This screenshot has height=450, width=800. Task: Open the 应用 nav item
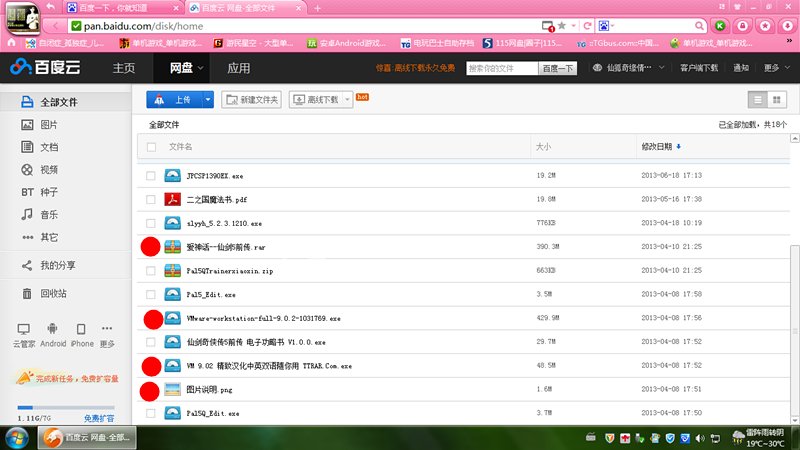click(x=238, y=68)
